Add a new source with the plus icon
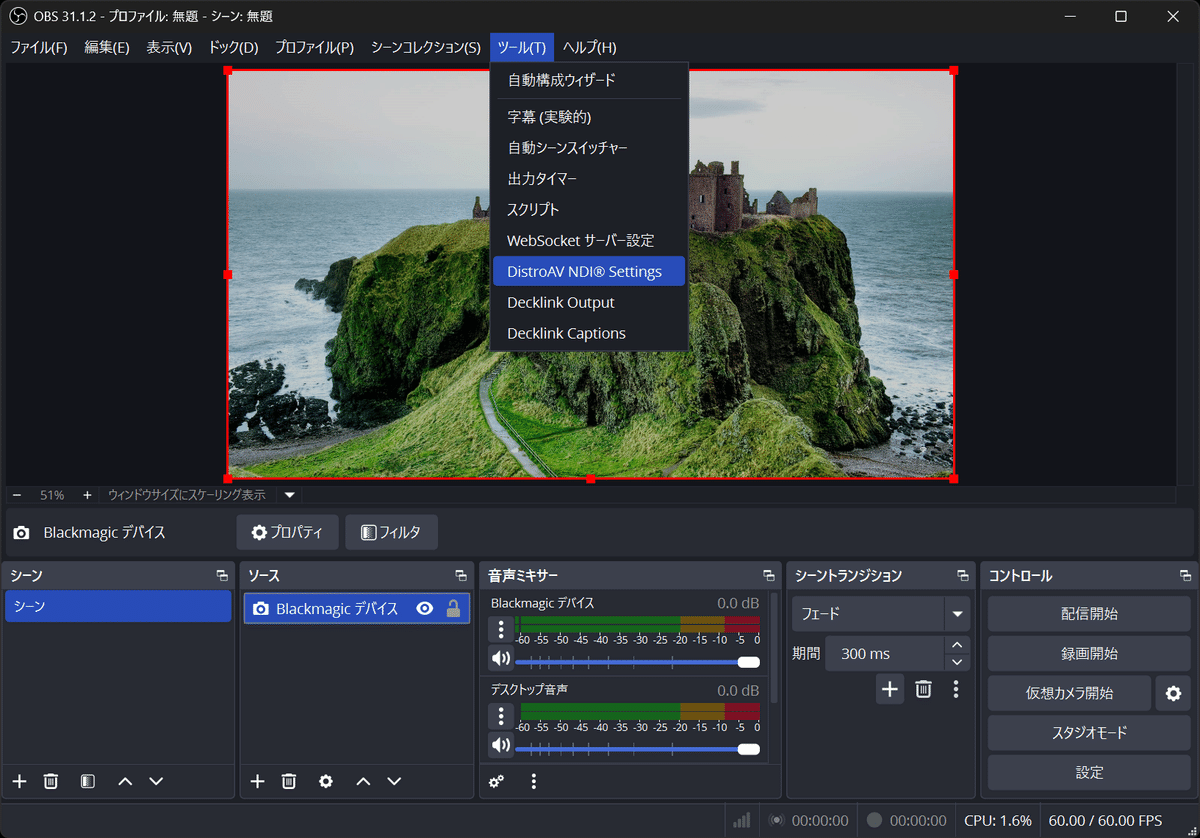 (258, 781)
